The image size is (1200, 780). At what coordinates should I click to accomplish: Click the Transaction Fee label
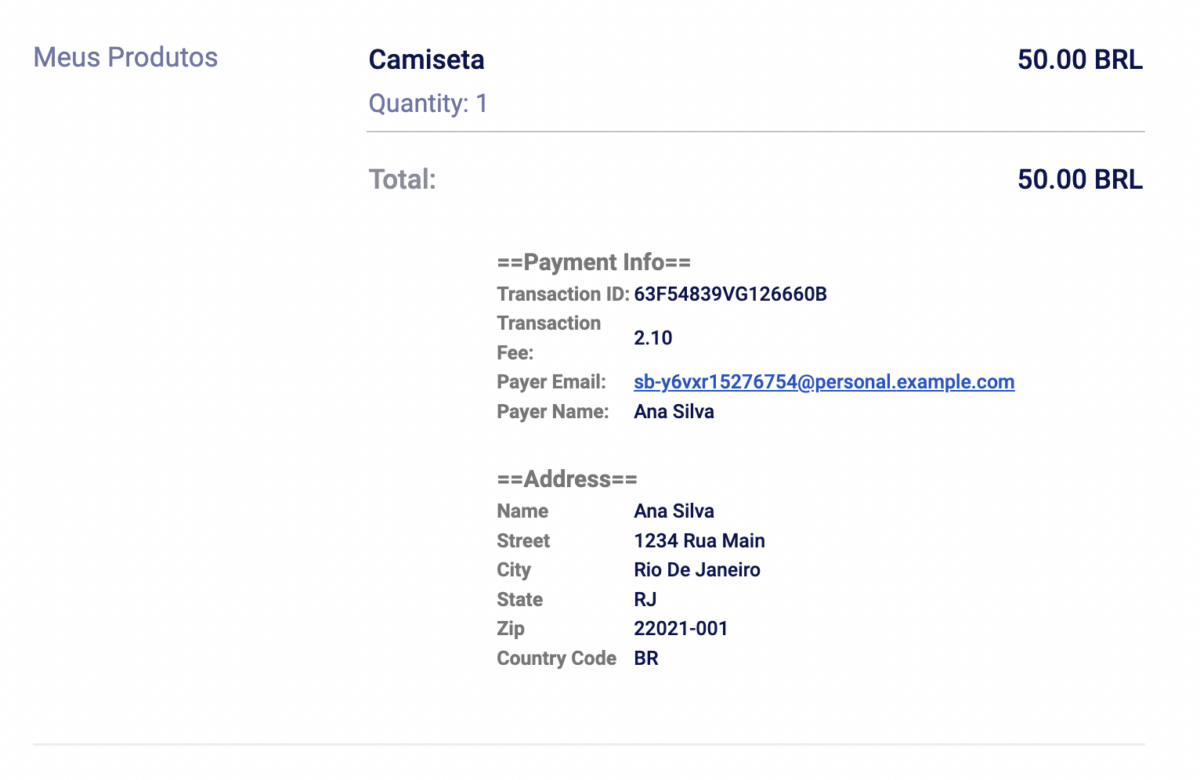(548, 337)
